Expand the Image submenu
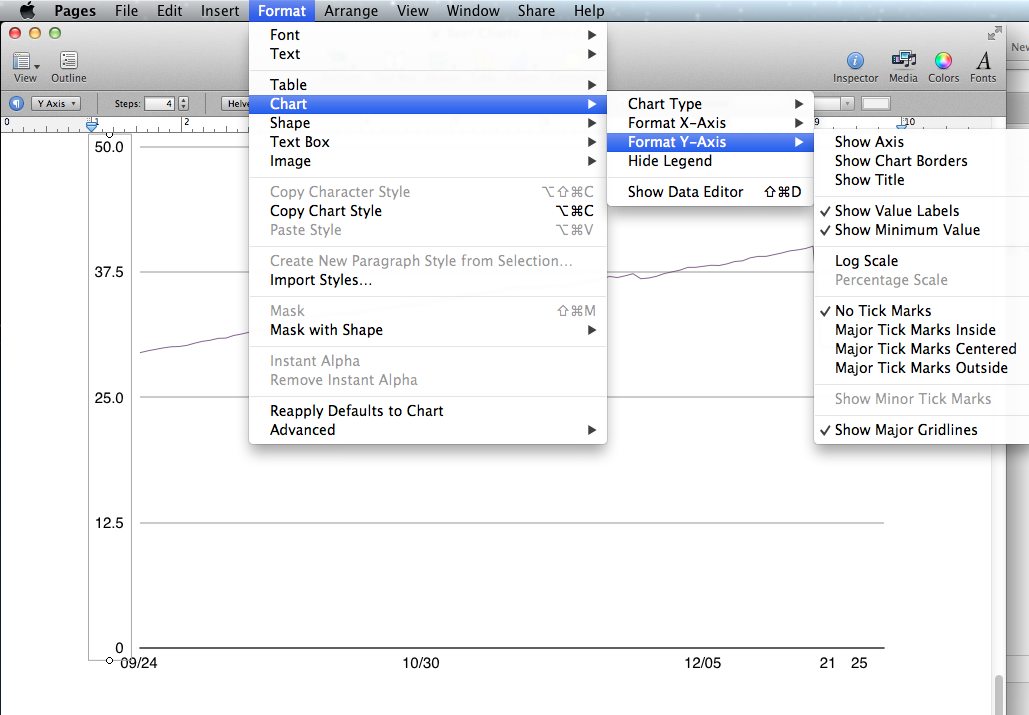This screenshot has height=715, width=1029. coord(428,161)
